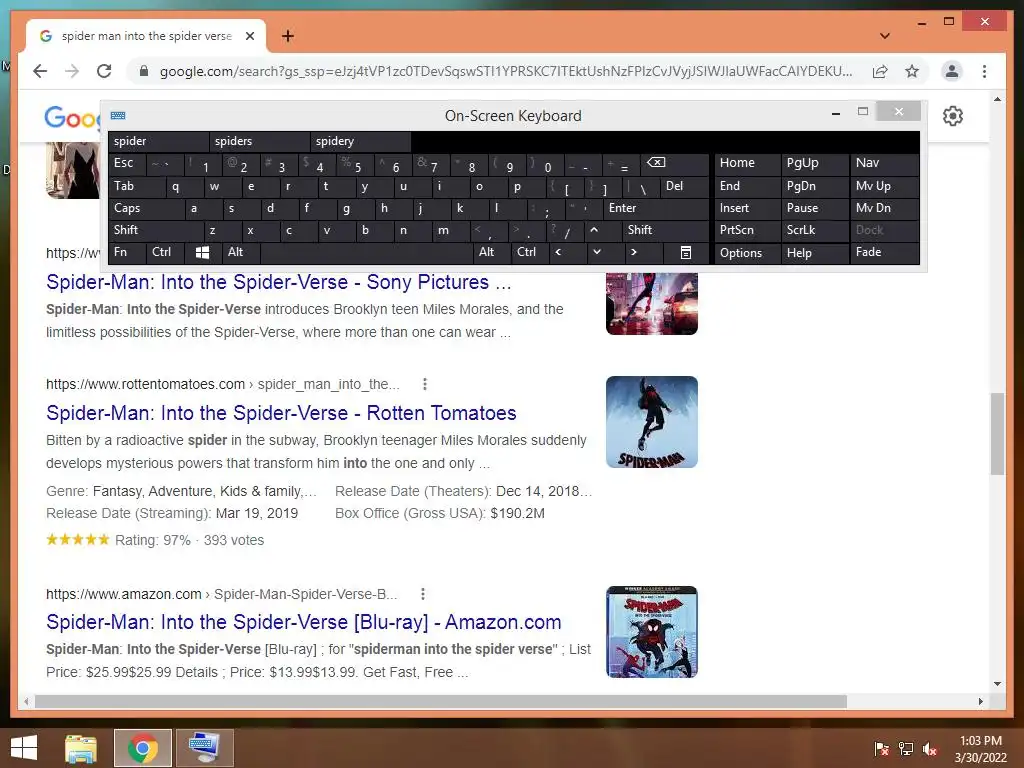Click the greyed-out forward arrow in Chrome
Viewport: 1024px width, 768px height.
tap(72, 71)
